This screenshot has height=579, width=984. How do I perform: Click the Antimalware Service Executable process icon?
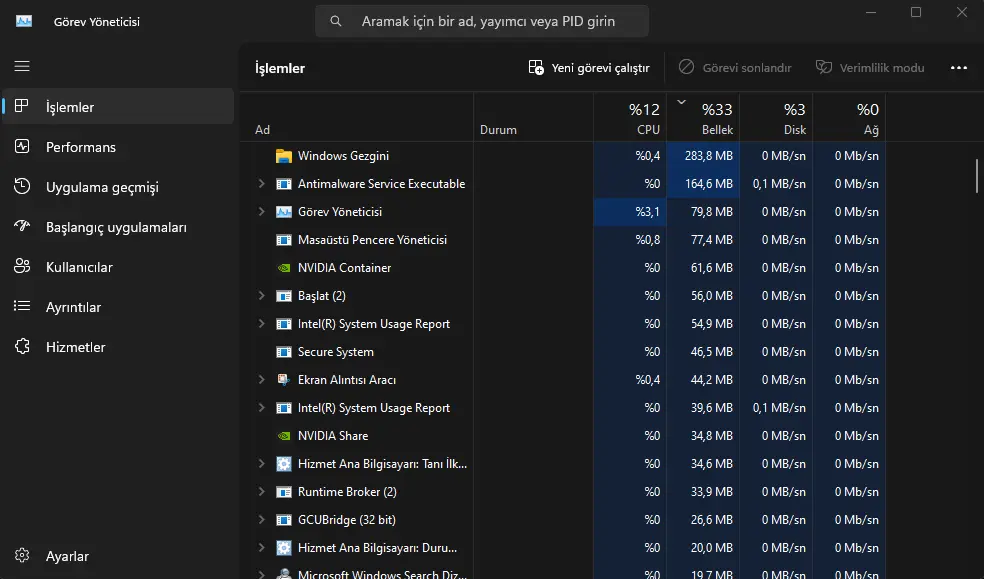284,184
